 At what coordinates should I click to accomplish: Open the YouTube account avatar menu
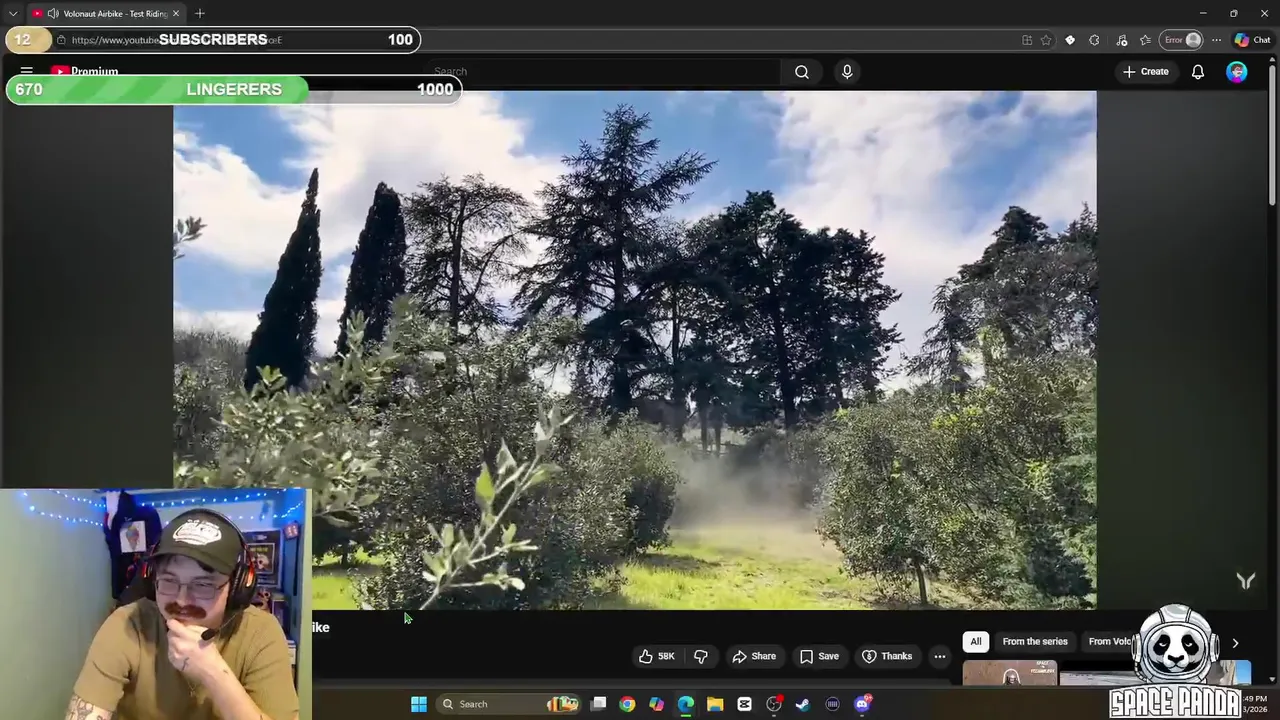click(x=1237, y=72)
